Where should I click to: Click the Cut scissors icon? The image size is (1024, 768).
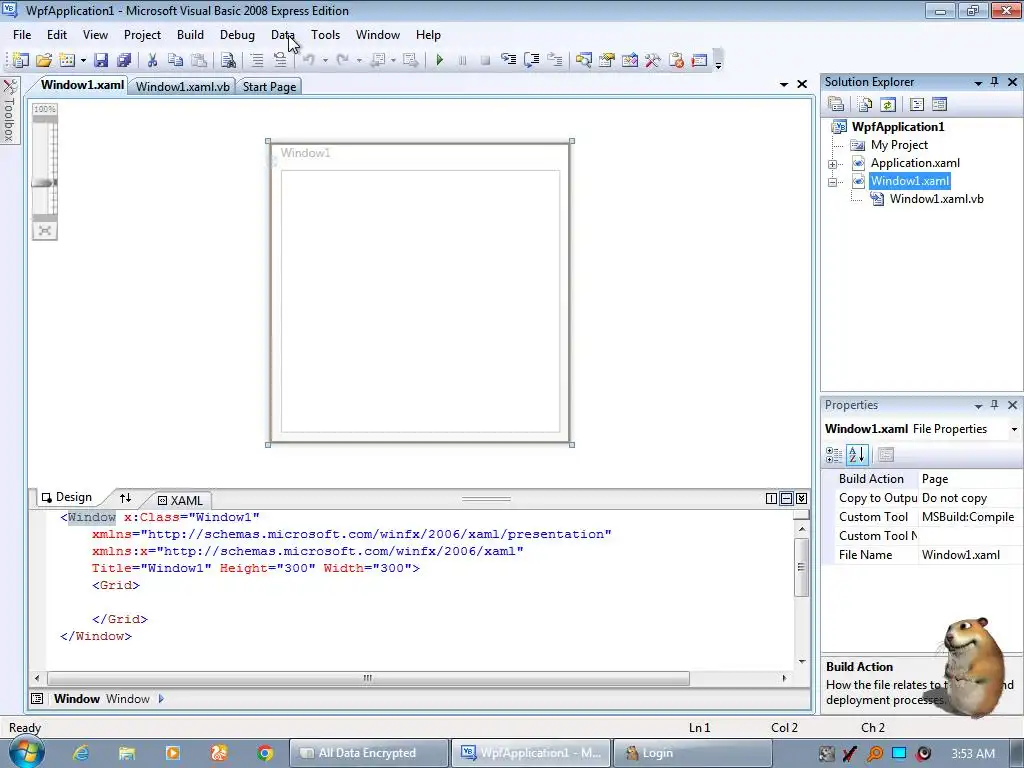point(152,61)
